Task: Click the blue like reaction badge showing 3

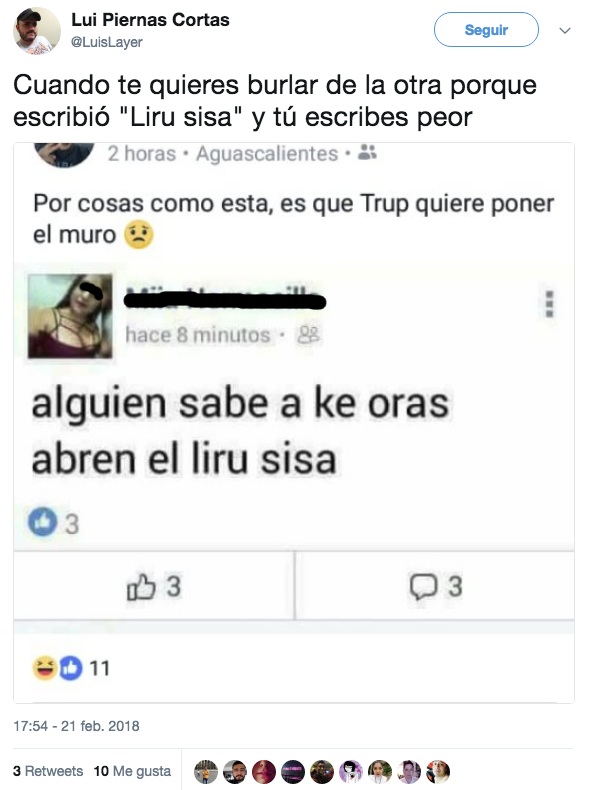Action: pyautogui.click(x=42, y=521)
